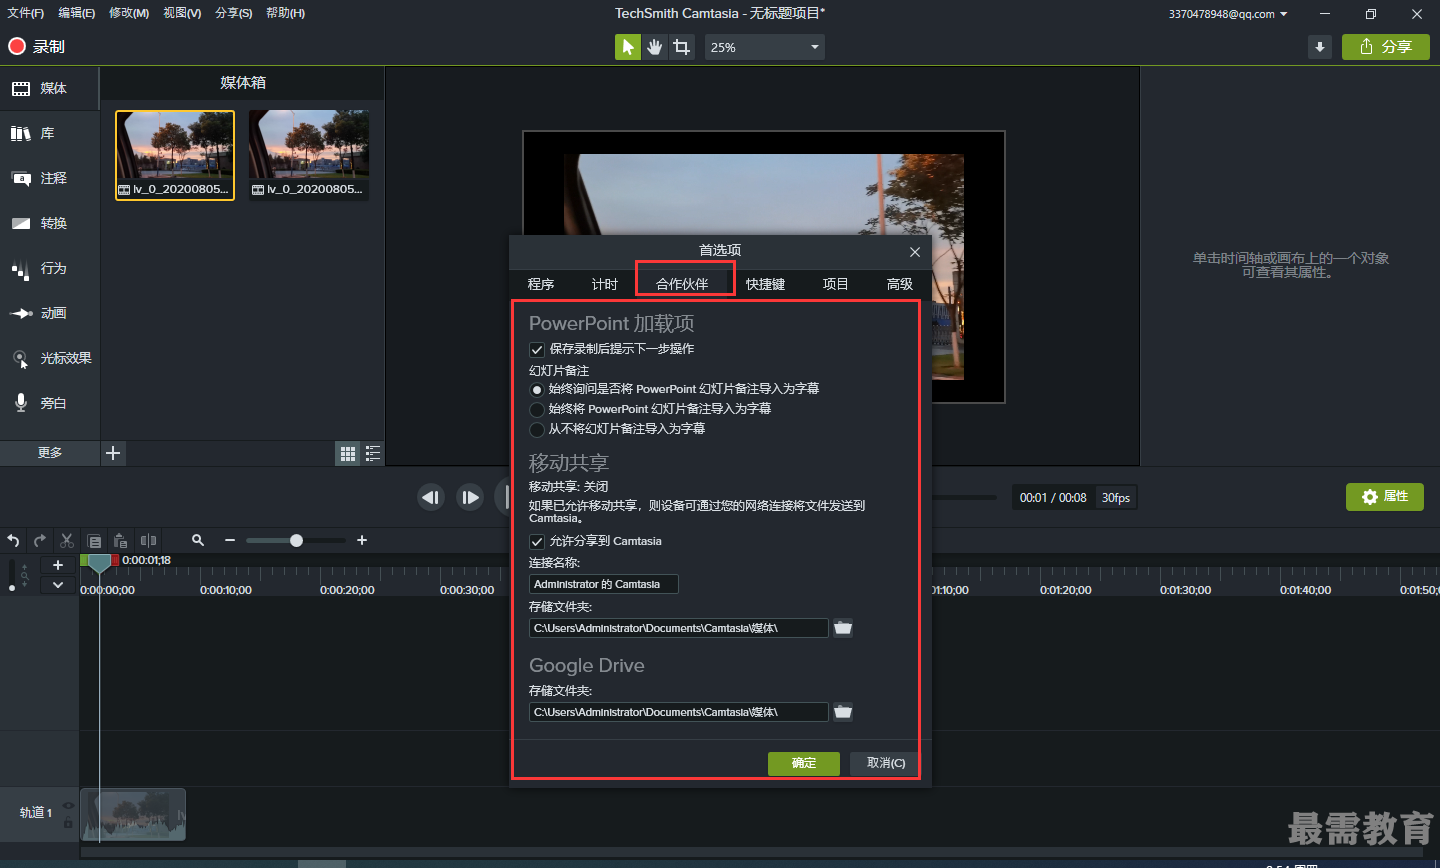Click the Copy icon in timeline toolbar
Viewport: 1440px width, 868px height.
tap(94, 540)
